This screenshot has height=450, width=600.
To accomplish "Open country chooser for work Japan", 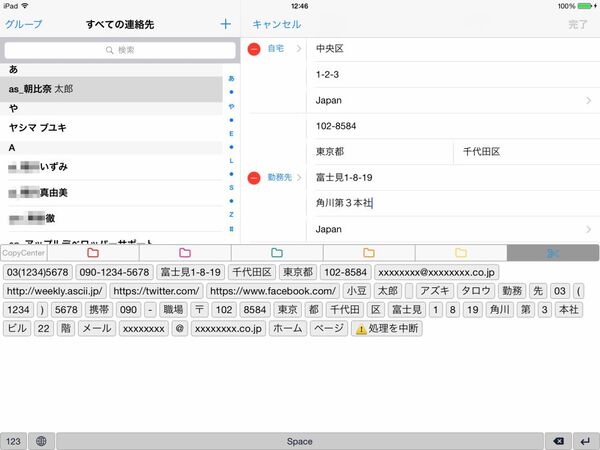I will (453, 229).
